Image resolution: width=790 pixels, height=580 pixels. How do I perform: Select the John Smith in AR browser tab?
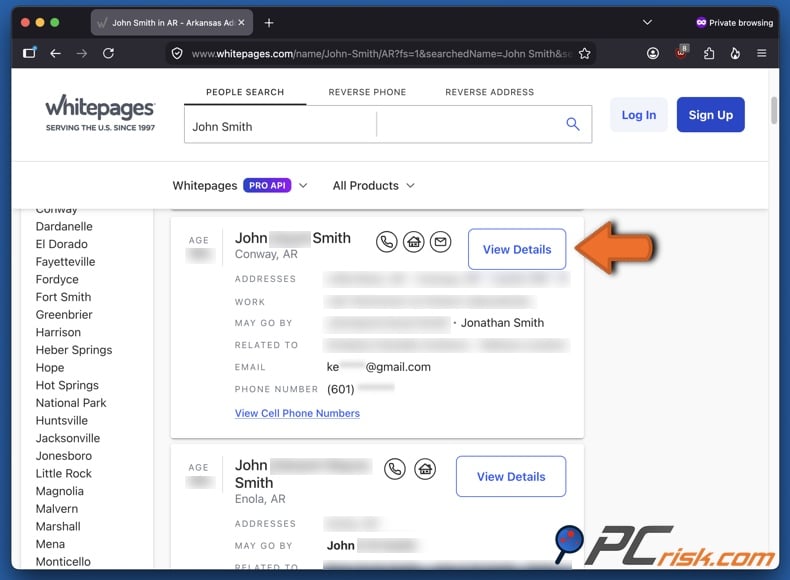point(172,23)
